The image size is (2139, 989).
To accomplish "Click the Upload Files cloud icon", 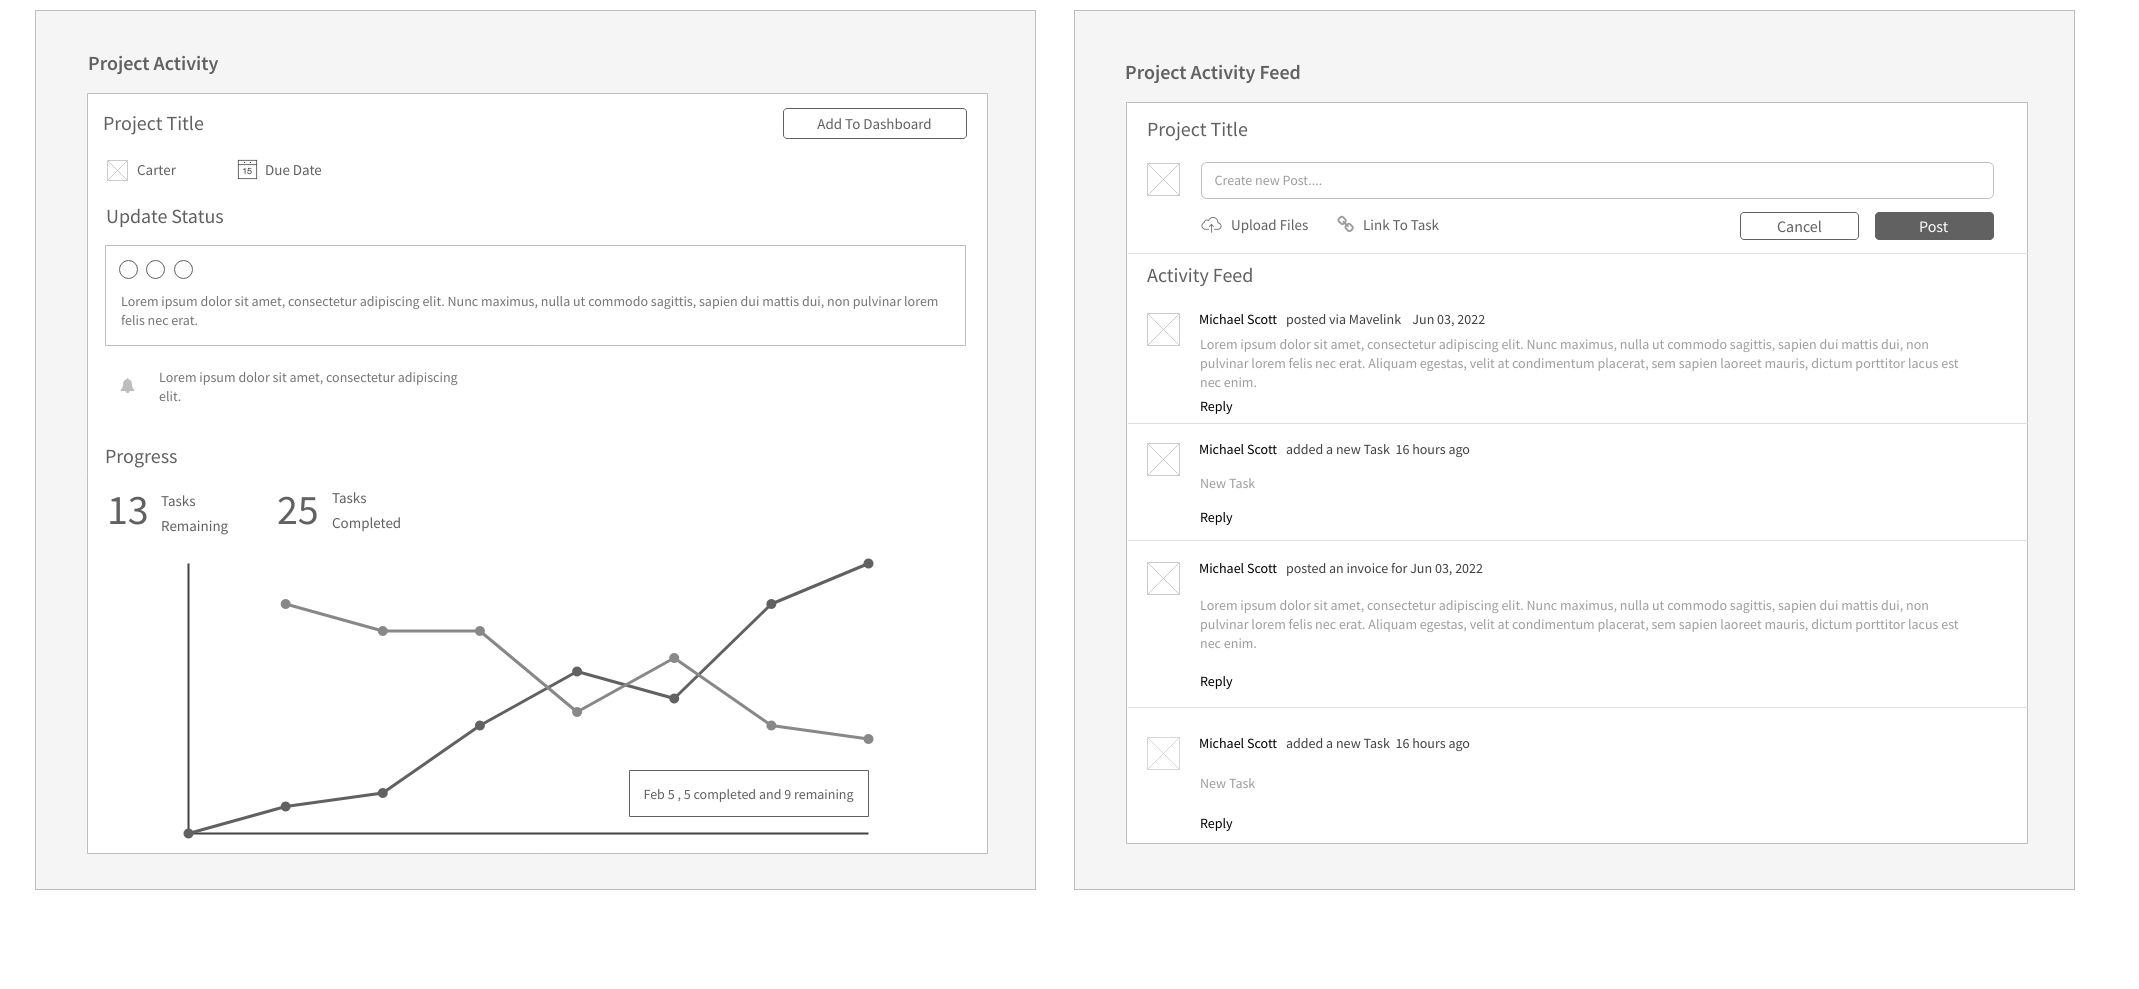I will 1213,224.
